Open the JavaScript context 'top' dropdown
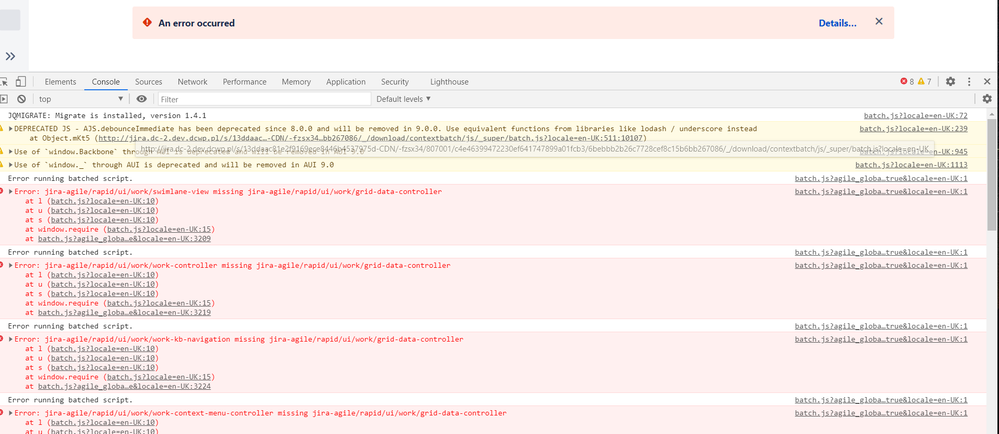Viewport: 999px width, 434px height. pos(80,99)
